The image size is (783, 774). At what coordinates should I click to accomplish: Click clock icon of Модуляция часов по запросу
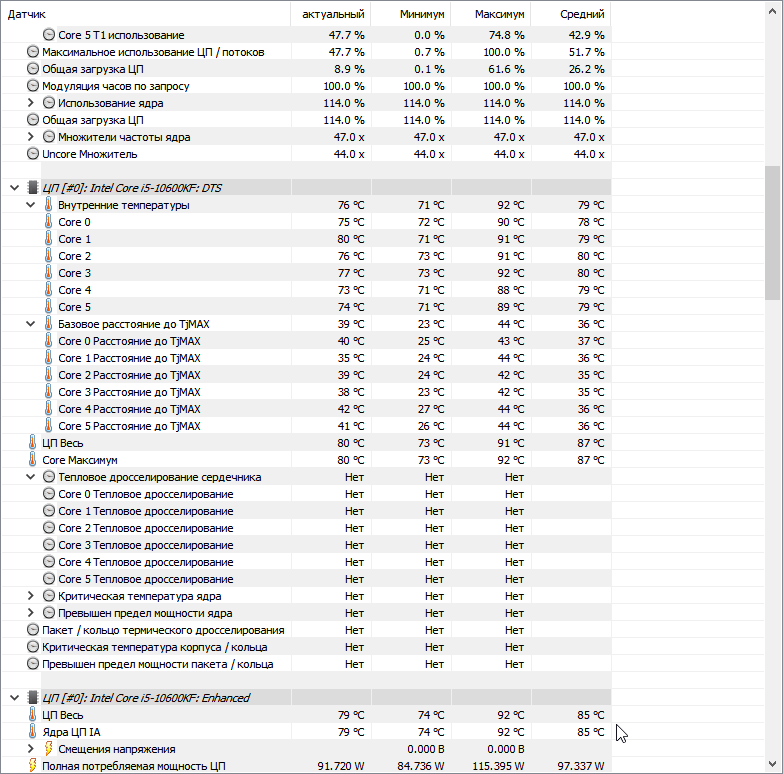[x=32, y=86]
